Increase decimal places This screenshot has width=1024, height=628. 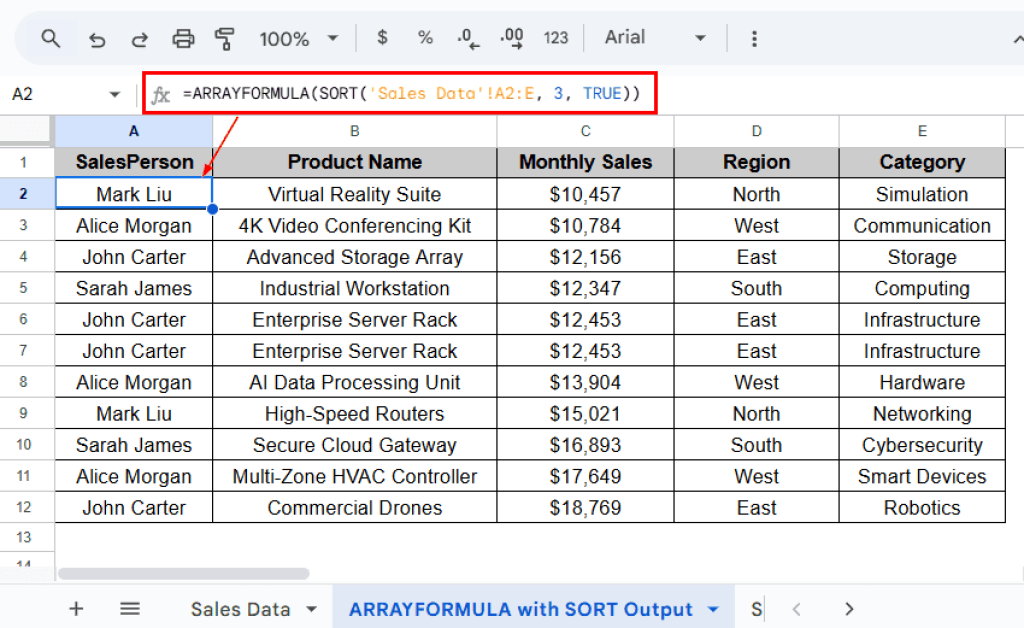pyautogui.click(x=511, y=37)
